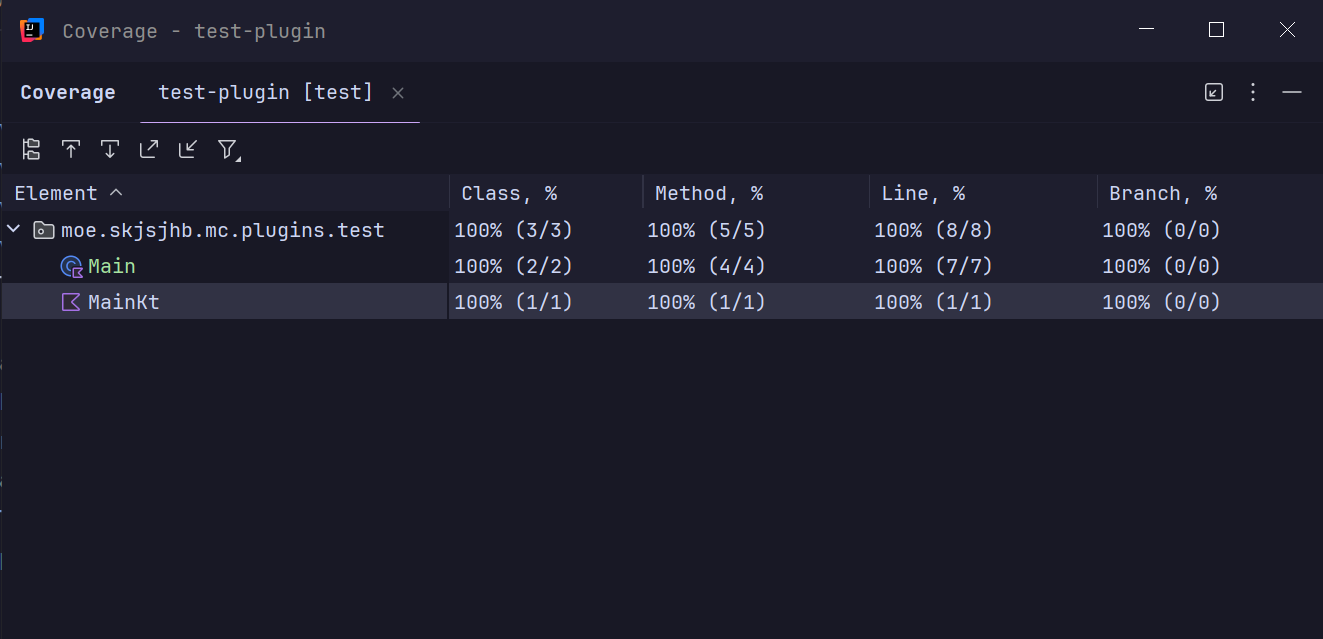Image resolution: width=1323 pixels, height=639 pixels.
Task: Collapse the moe.skjsjhb.mc.plugins.test package node
Action: 14,230
